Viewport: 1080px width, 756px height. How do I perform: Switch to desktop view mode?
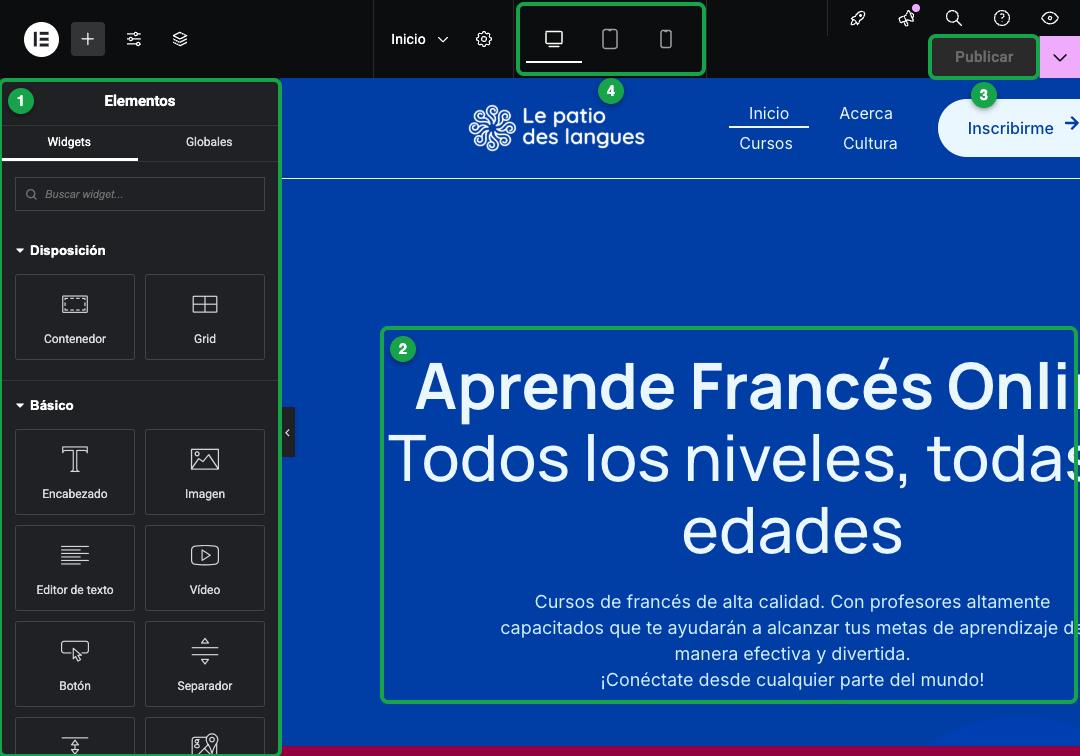point(554,39)
